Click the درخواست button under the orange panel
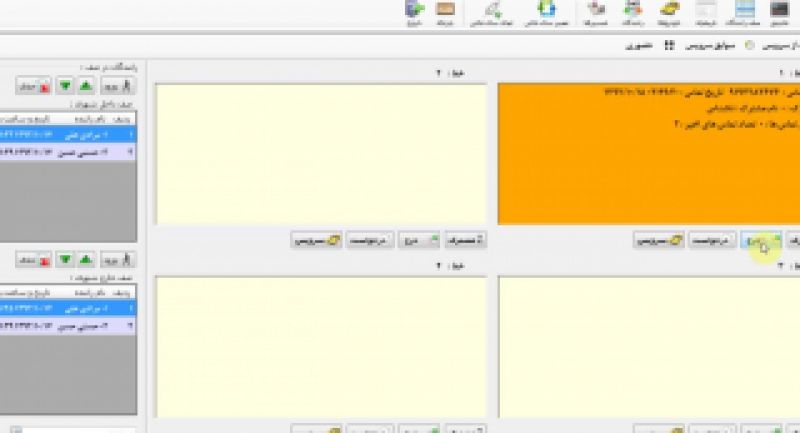800x433 pixels. 708,240
